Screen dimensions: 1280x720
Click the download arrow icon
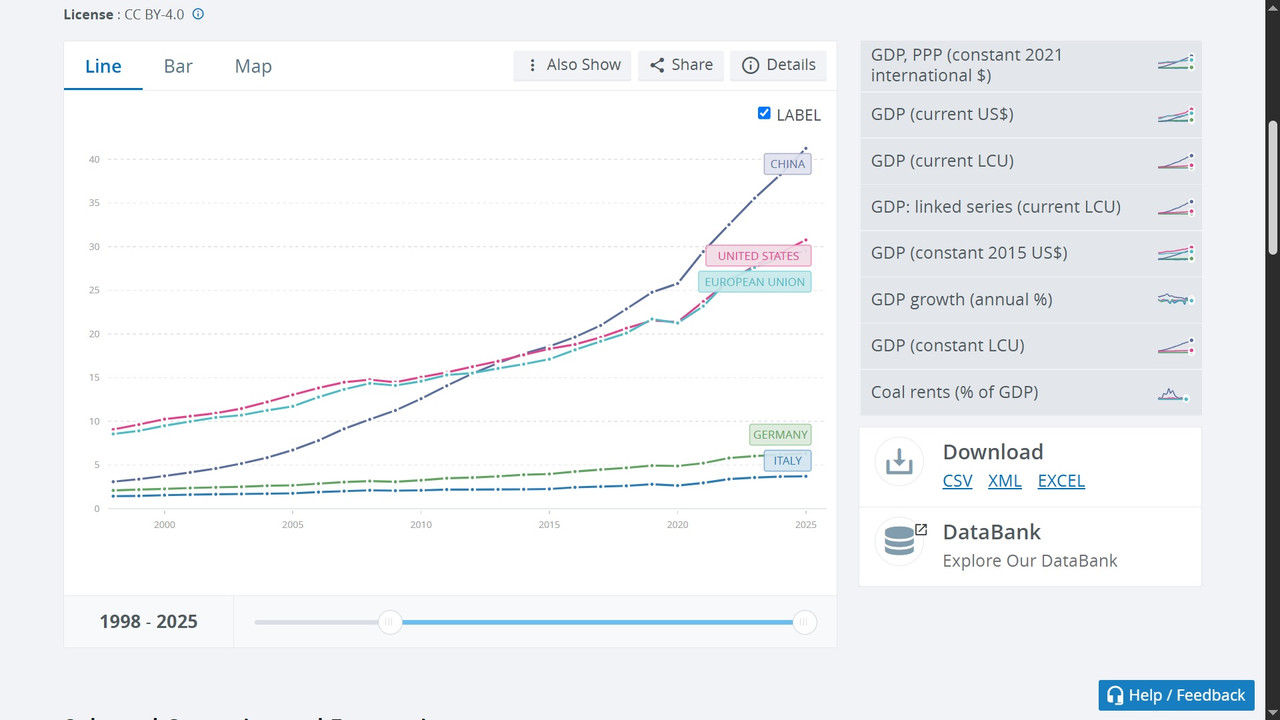899,462
